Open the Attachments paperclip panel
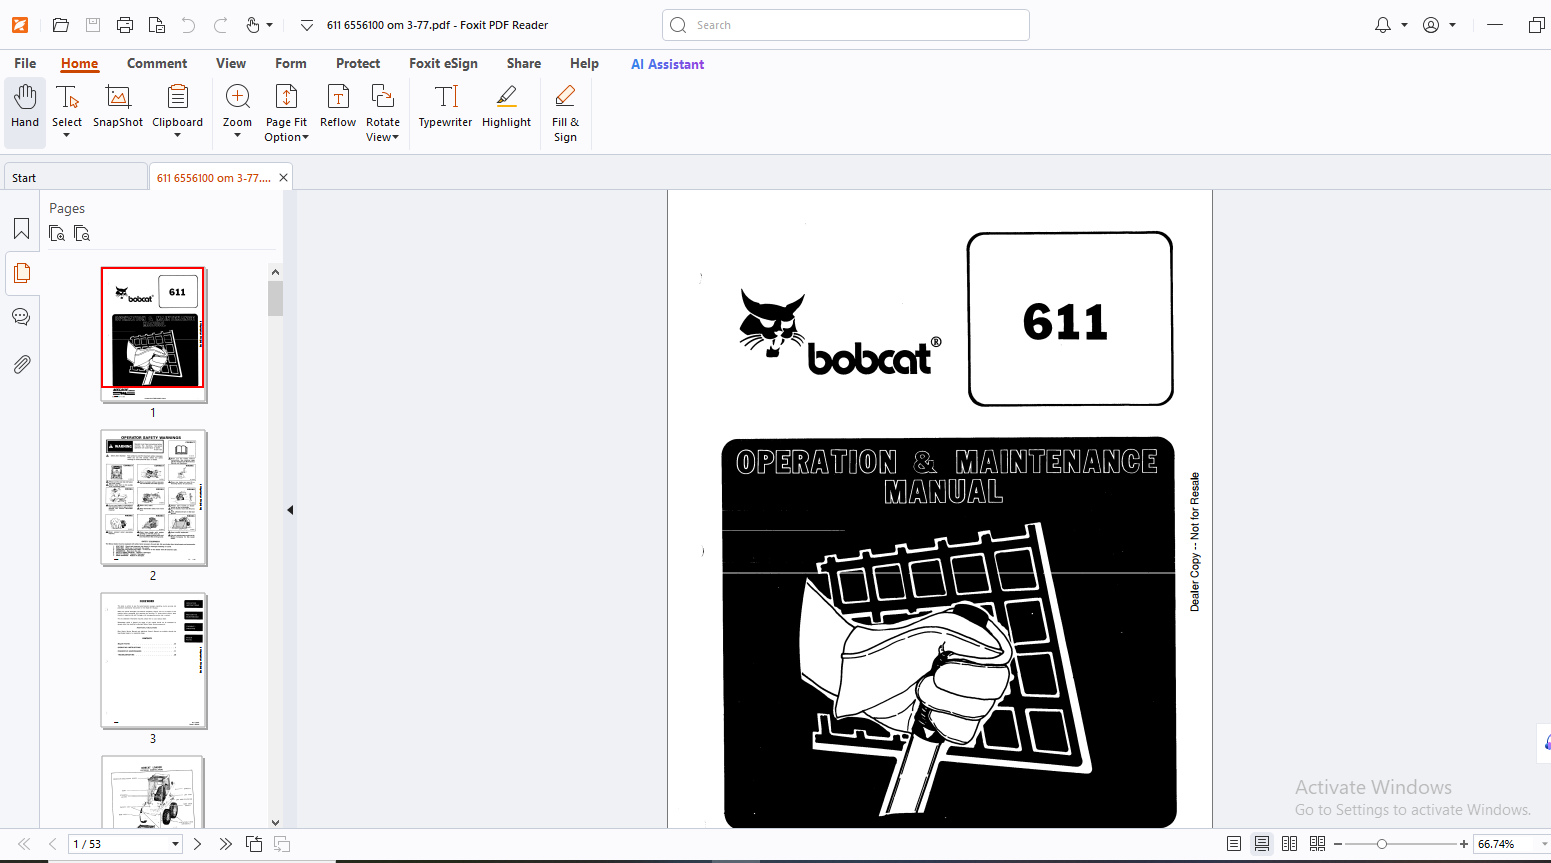This screenshot has height=863, width=1551. pyautogui.click(x=21, y=364)
